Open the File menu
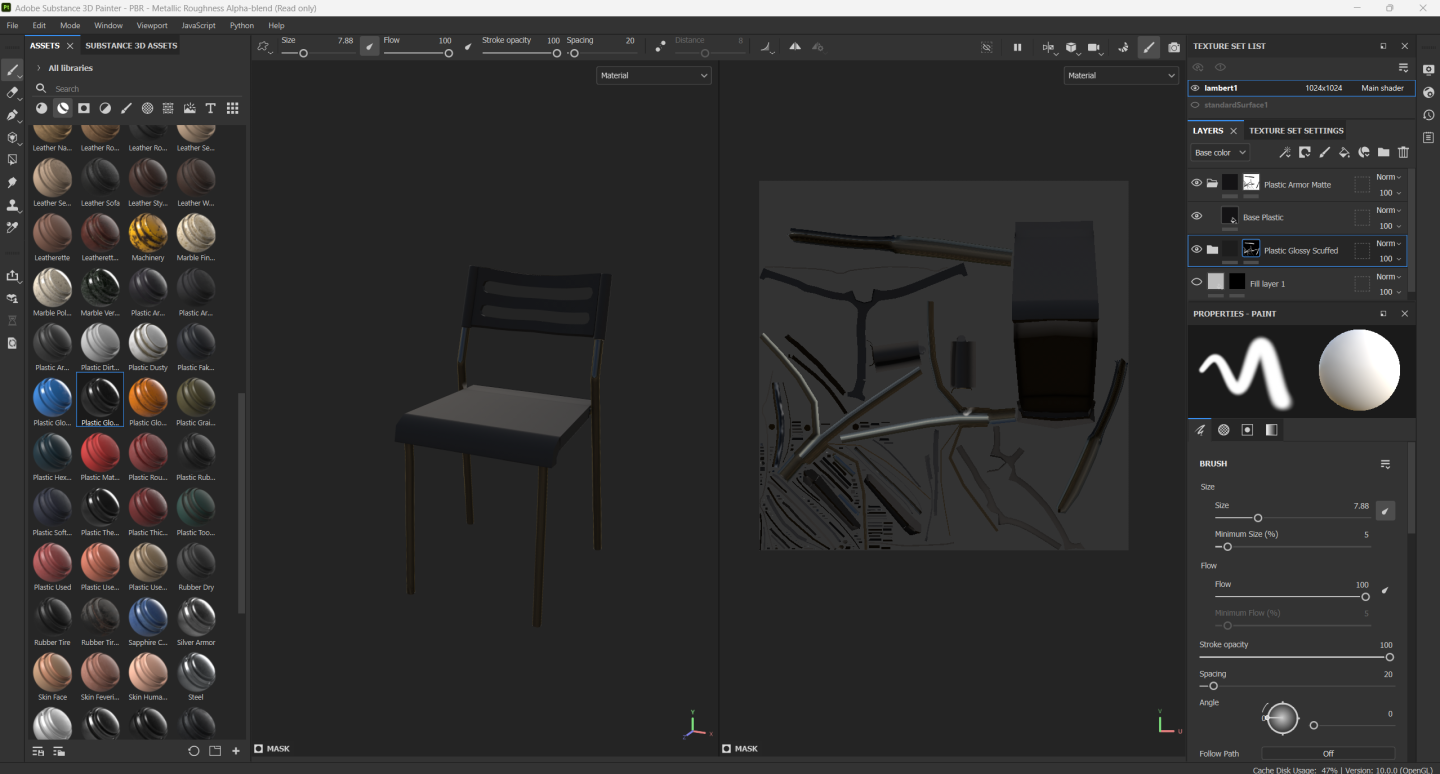Viewport: 1440px width, 774px height. pyautogui.click(x=13, y=25)
